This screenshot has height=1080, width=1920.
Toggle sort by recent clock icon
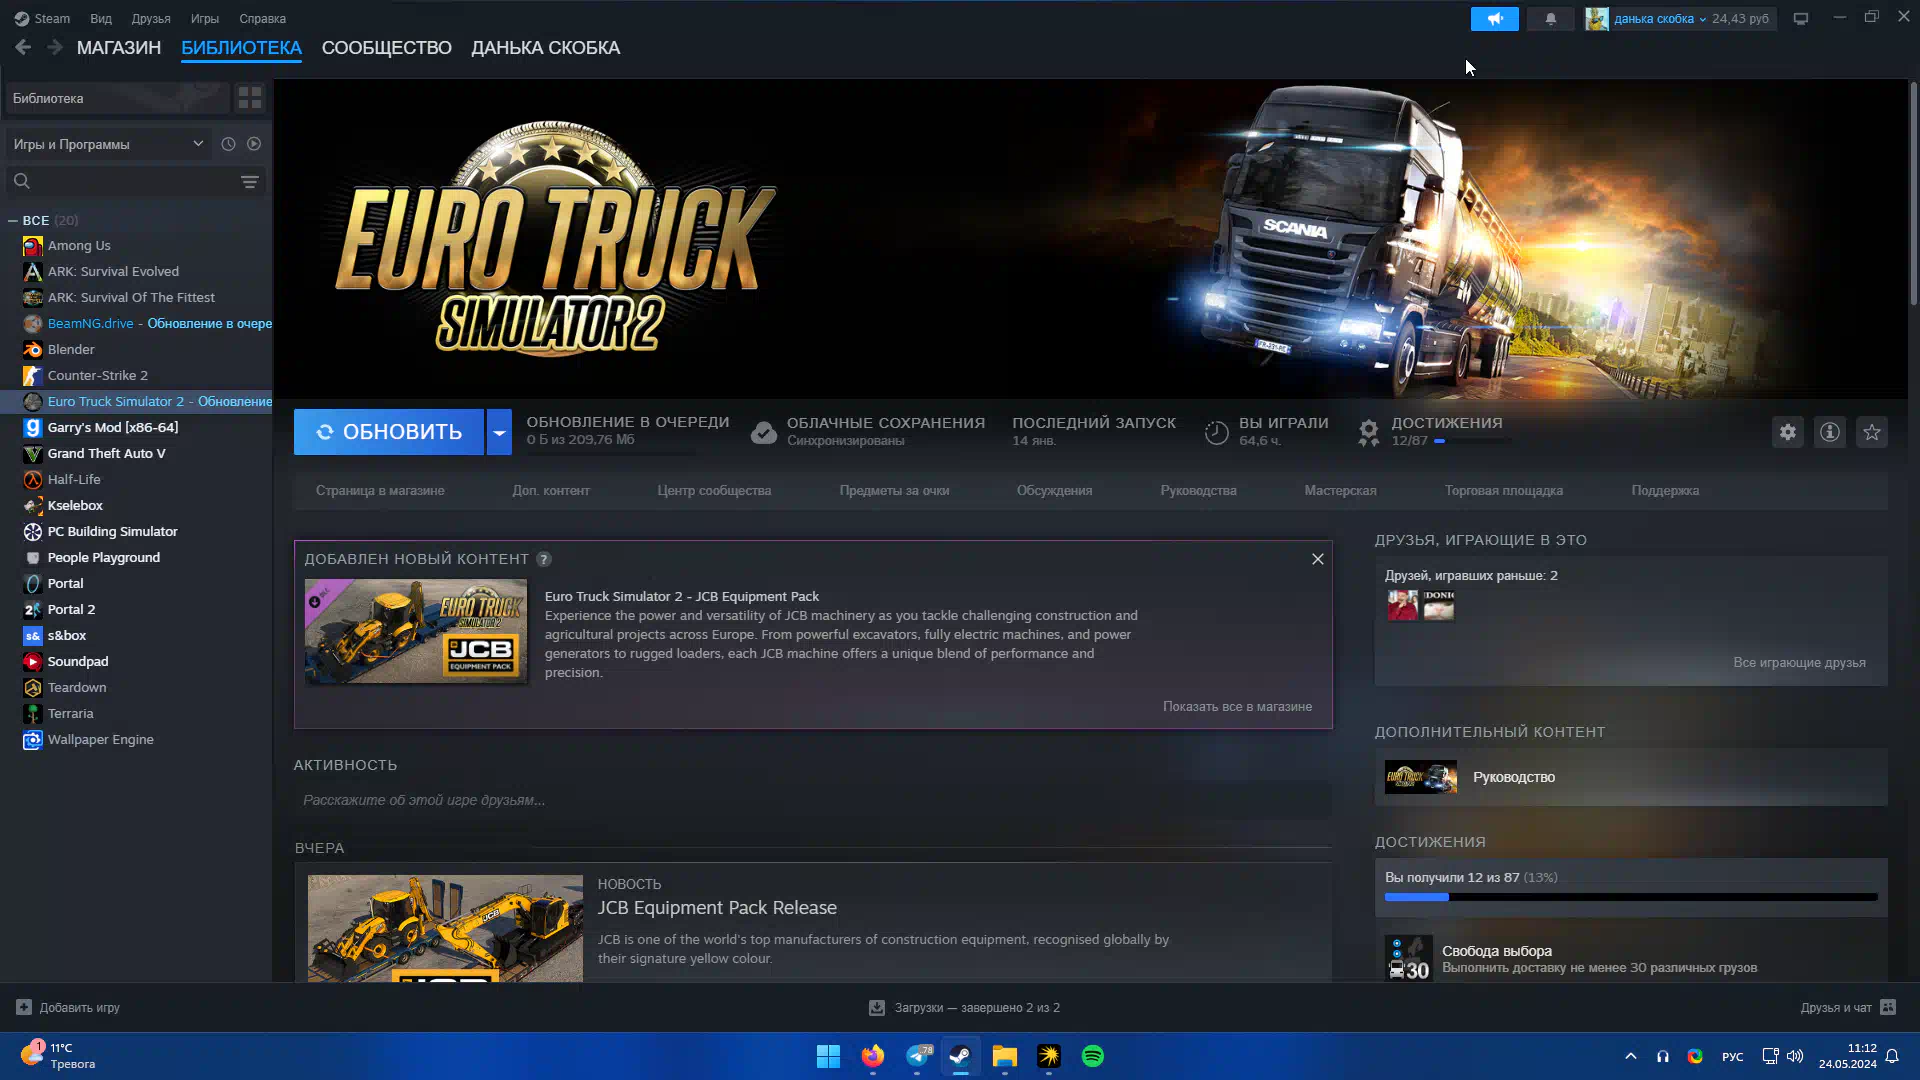point(228,144)
